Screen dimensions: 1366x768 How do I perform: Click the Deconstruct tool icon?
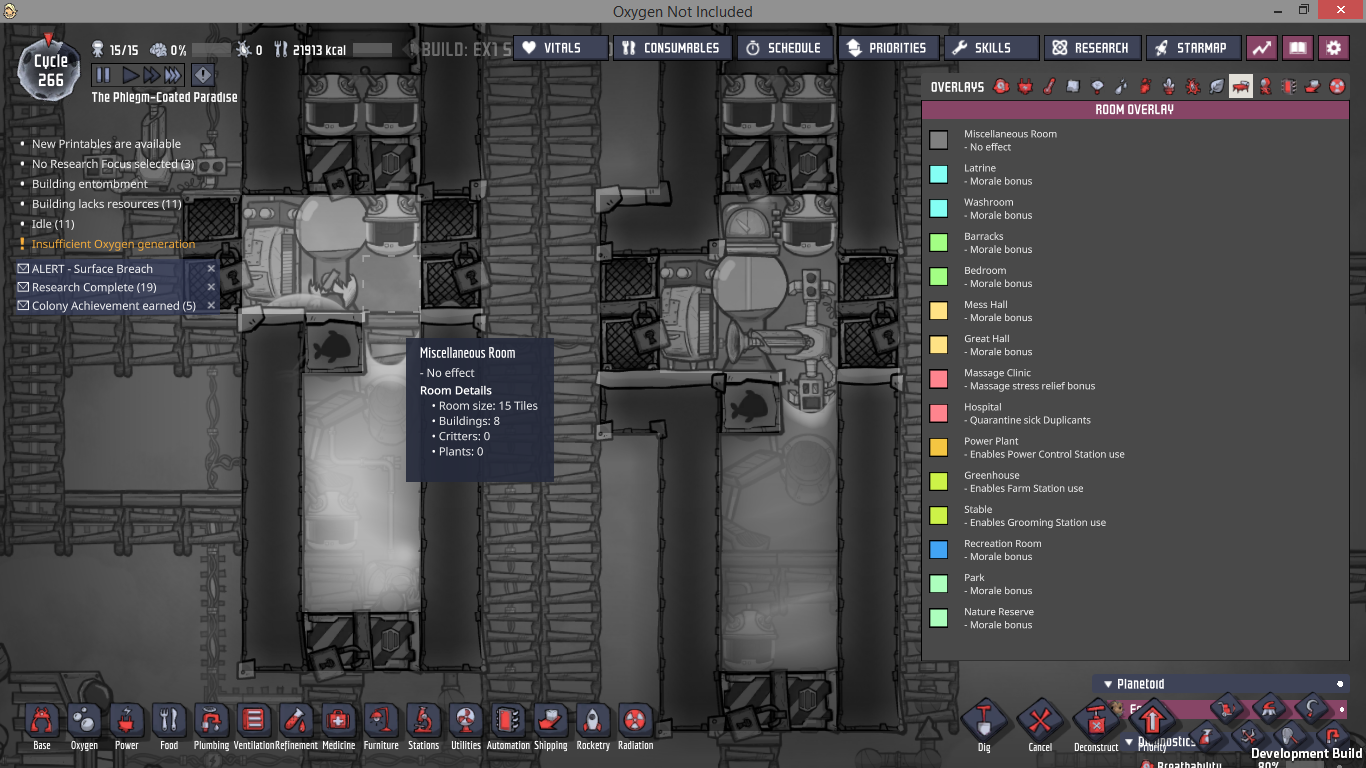point(1096,721)
